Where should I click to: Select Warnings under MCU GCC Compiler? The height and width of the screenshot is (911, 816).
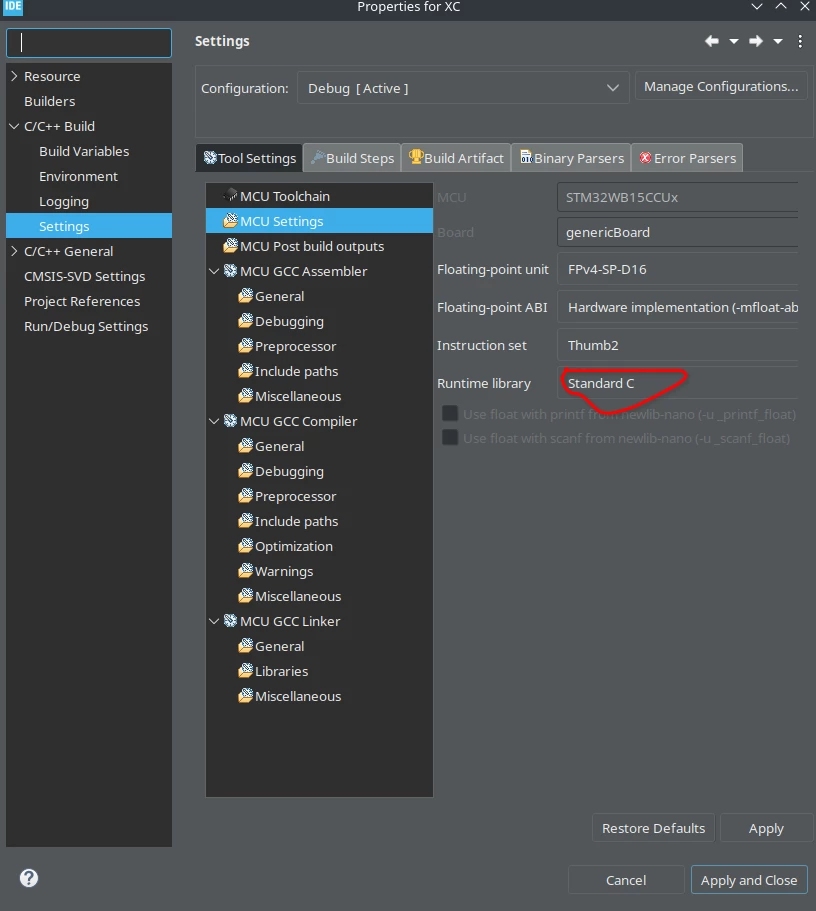pyautogui.click(x=284, y=571)
